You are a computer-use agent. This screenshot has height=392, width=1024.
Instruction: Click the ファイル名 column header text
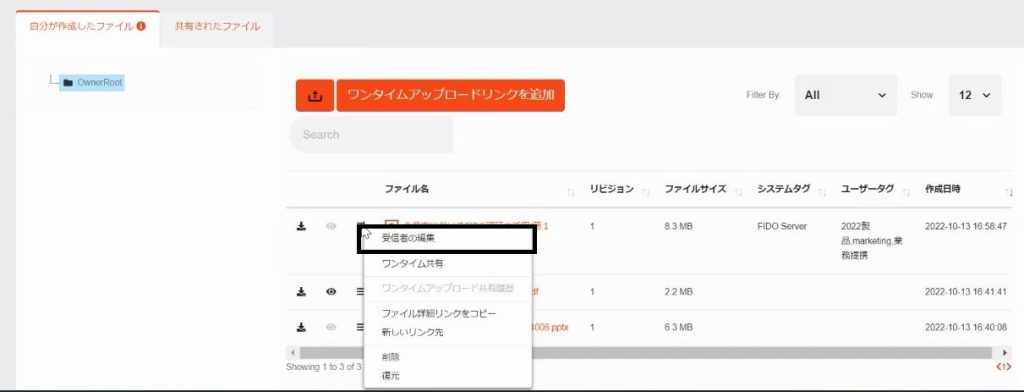(407, 189)
